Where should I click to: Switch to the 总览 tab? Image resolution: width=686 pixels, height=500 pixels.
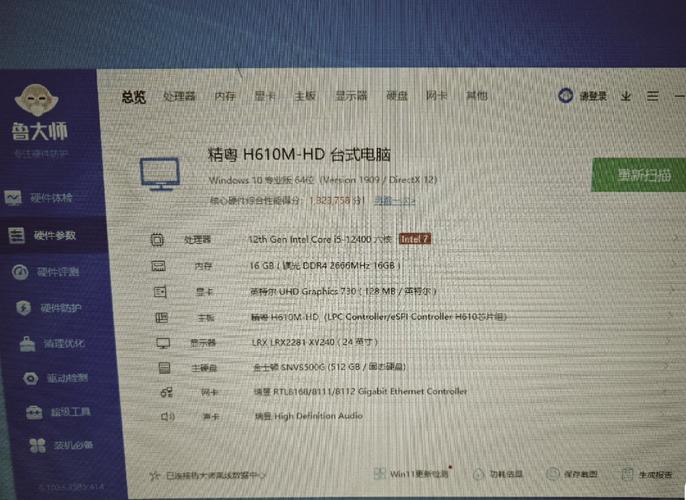coord(133,97)
